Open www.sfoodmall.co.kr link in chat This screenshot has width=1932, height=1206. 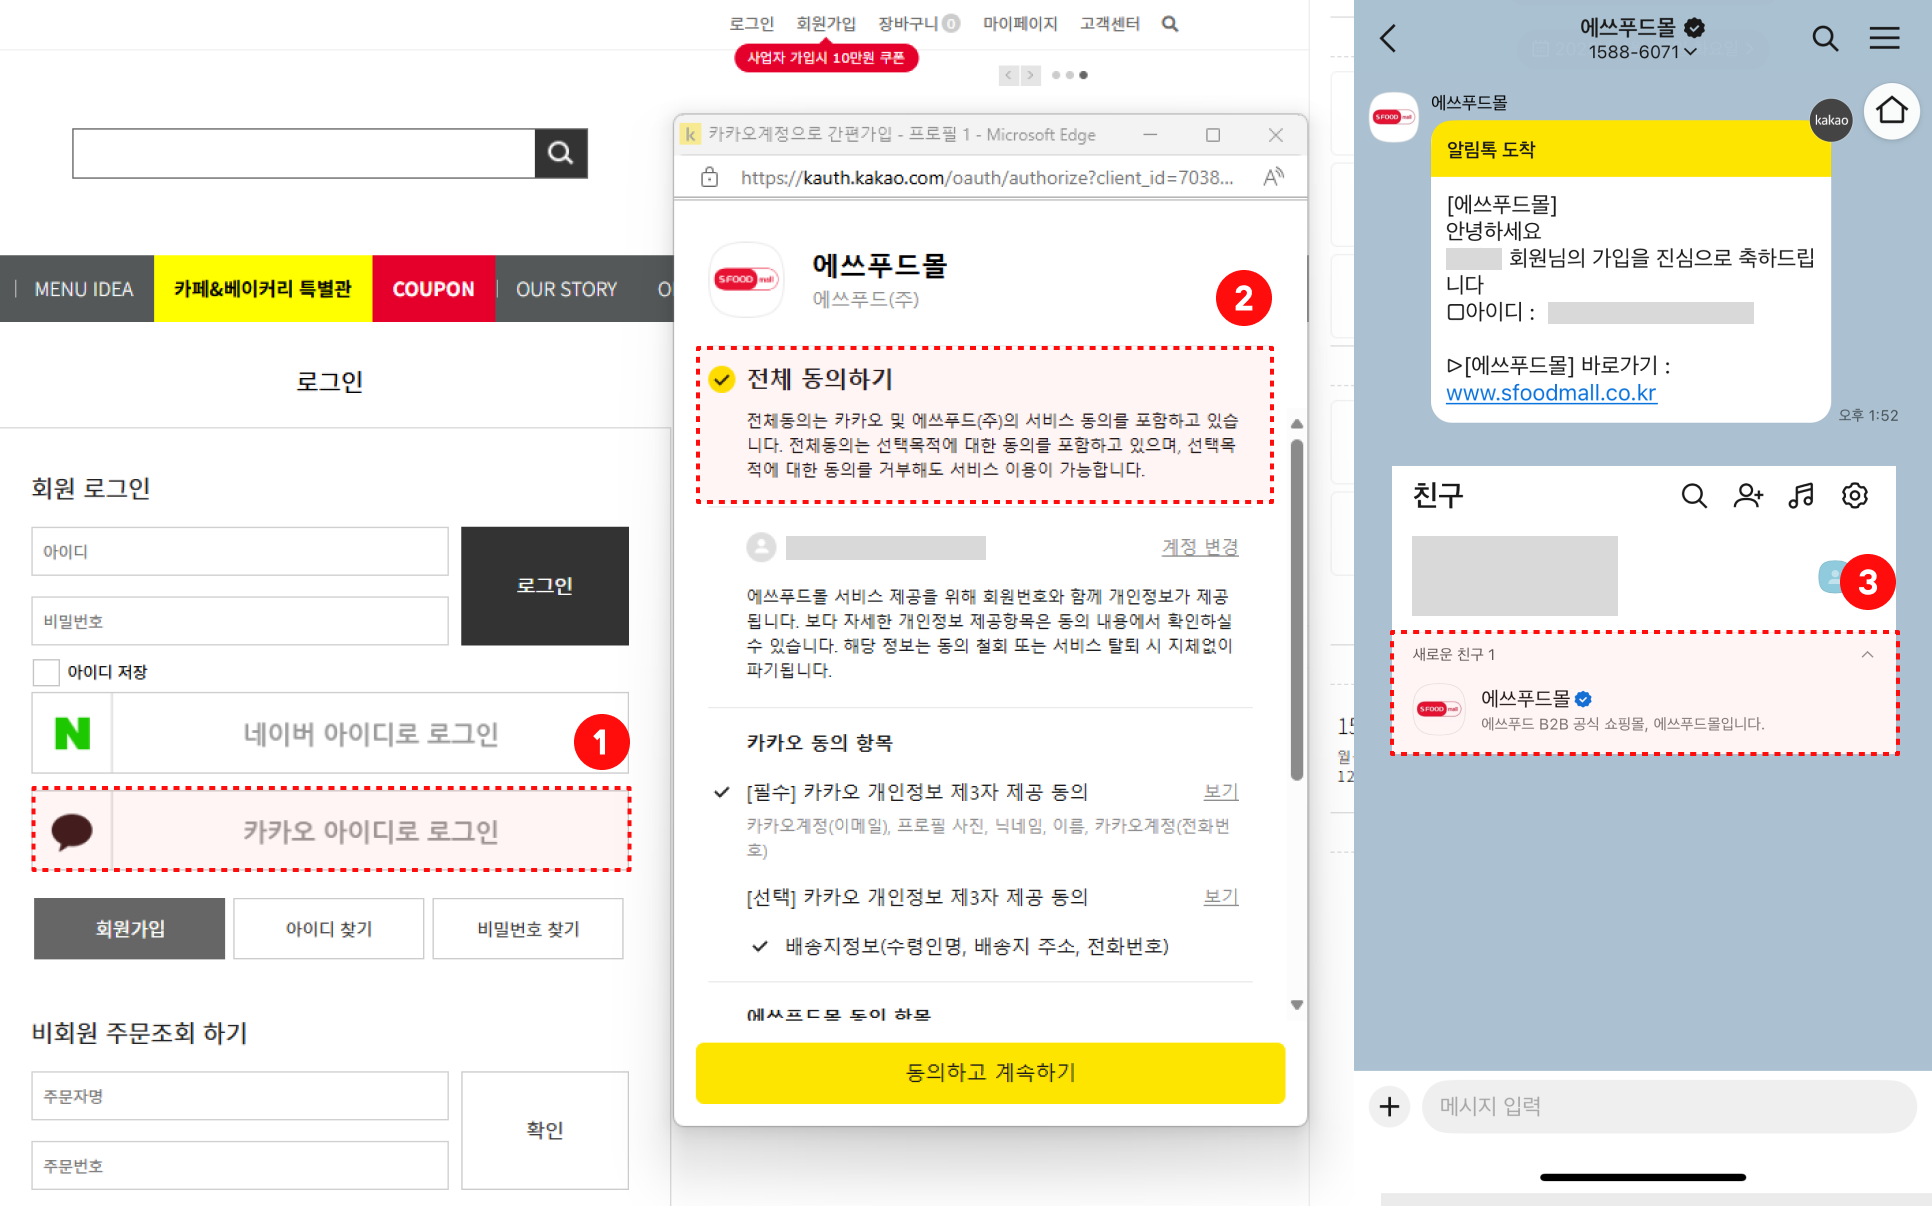tap(1551, 393)
